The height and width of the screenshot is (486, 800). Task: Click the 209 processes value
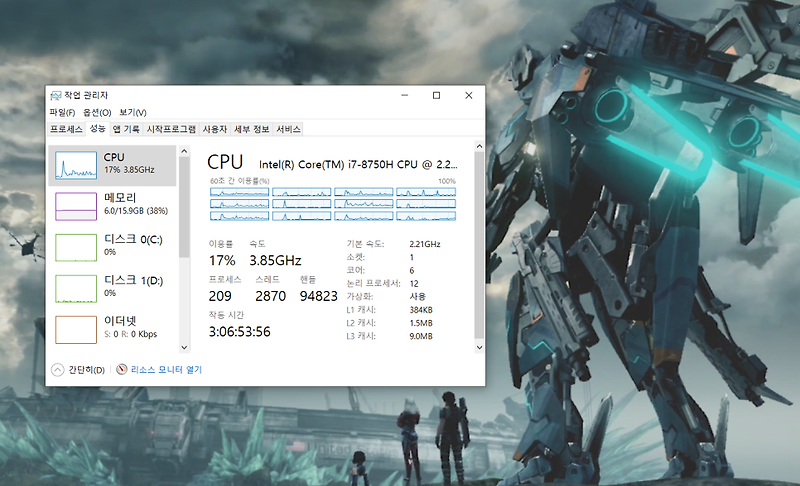[220, 296]
